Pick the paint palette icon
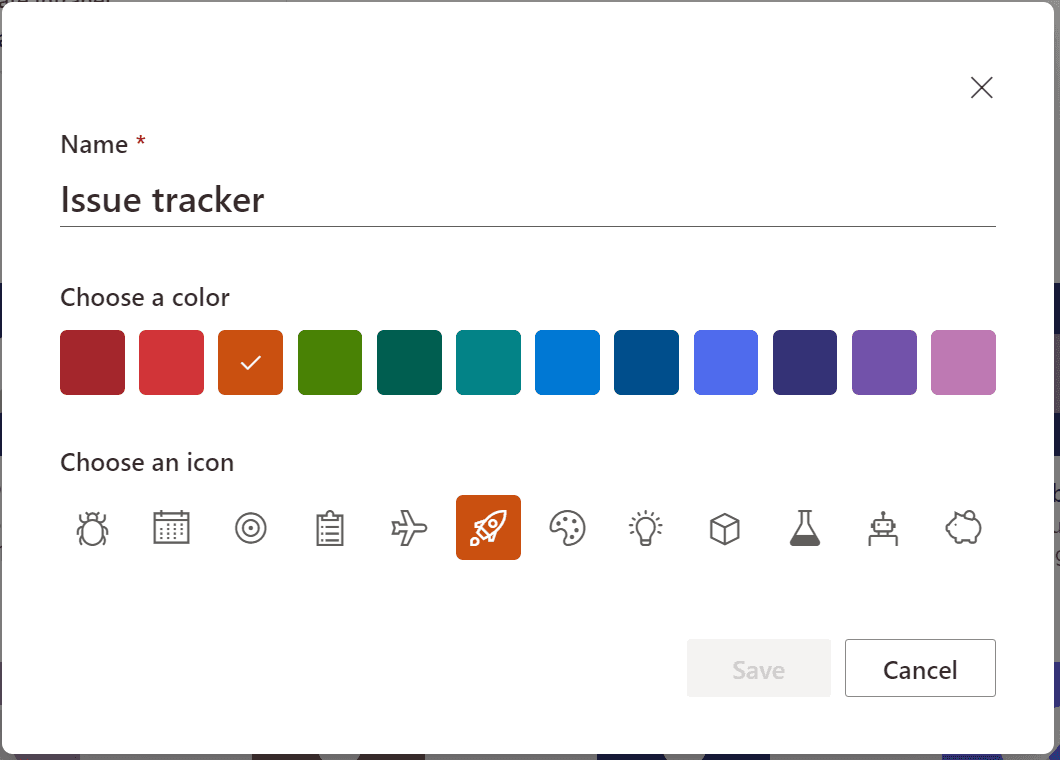 pyautogui.click(x=567, y=527)
